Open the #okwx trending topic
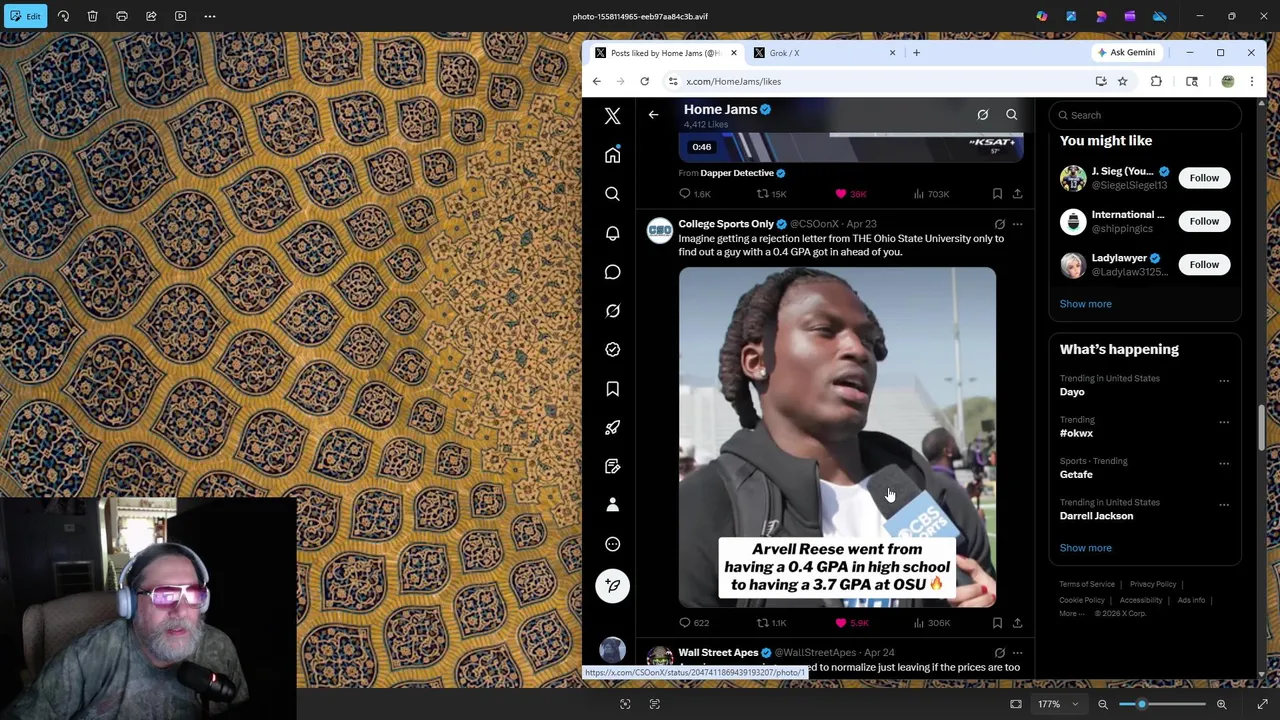The width and height of the screenshot is (1280, 720). point(1076,433)
